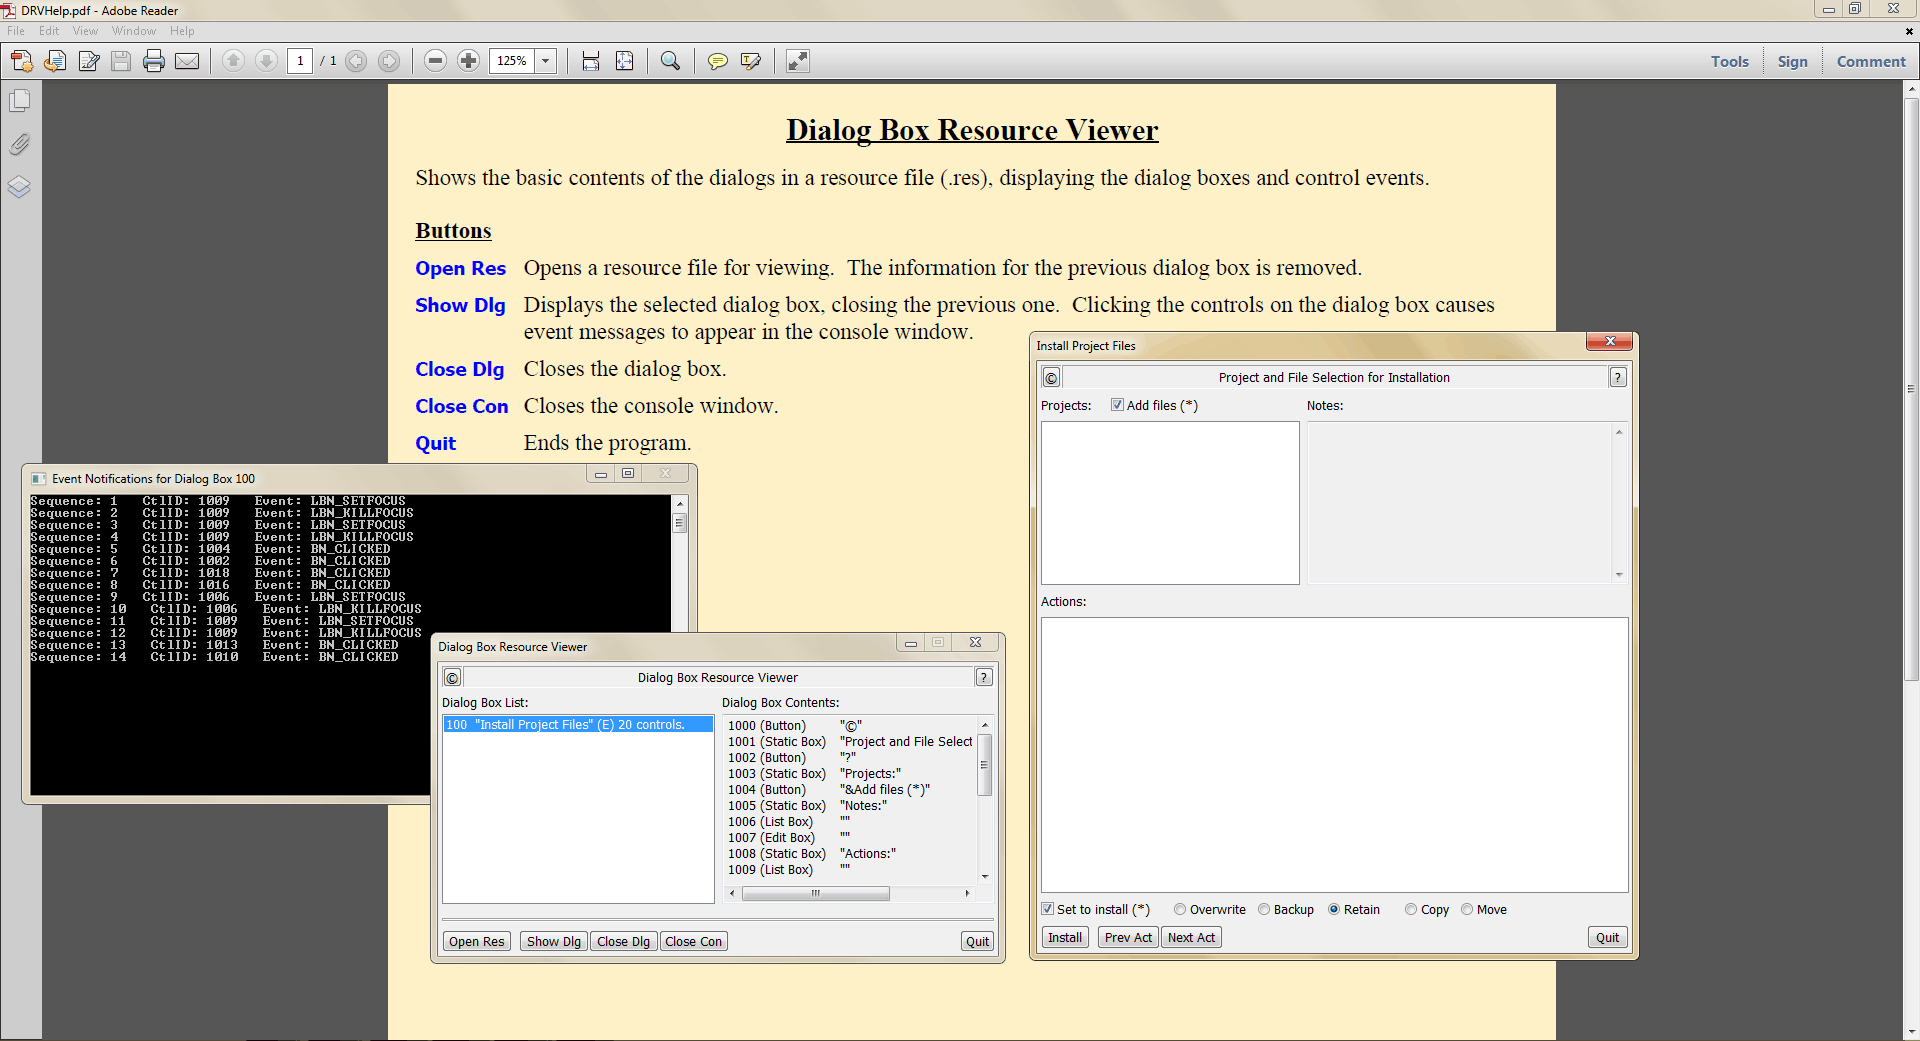Open the attachments paperclip panel
Viewport: 1920px width, 1041px height.
tap(19, 144)
